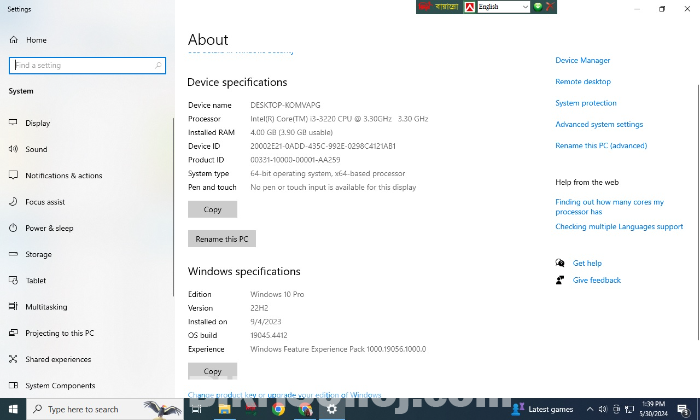
Task: Click the Notifications & actions icon
Action: point(13,175)
